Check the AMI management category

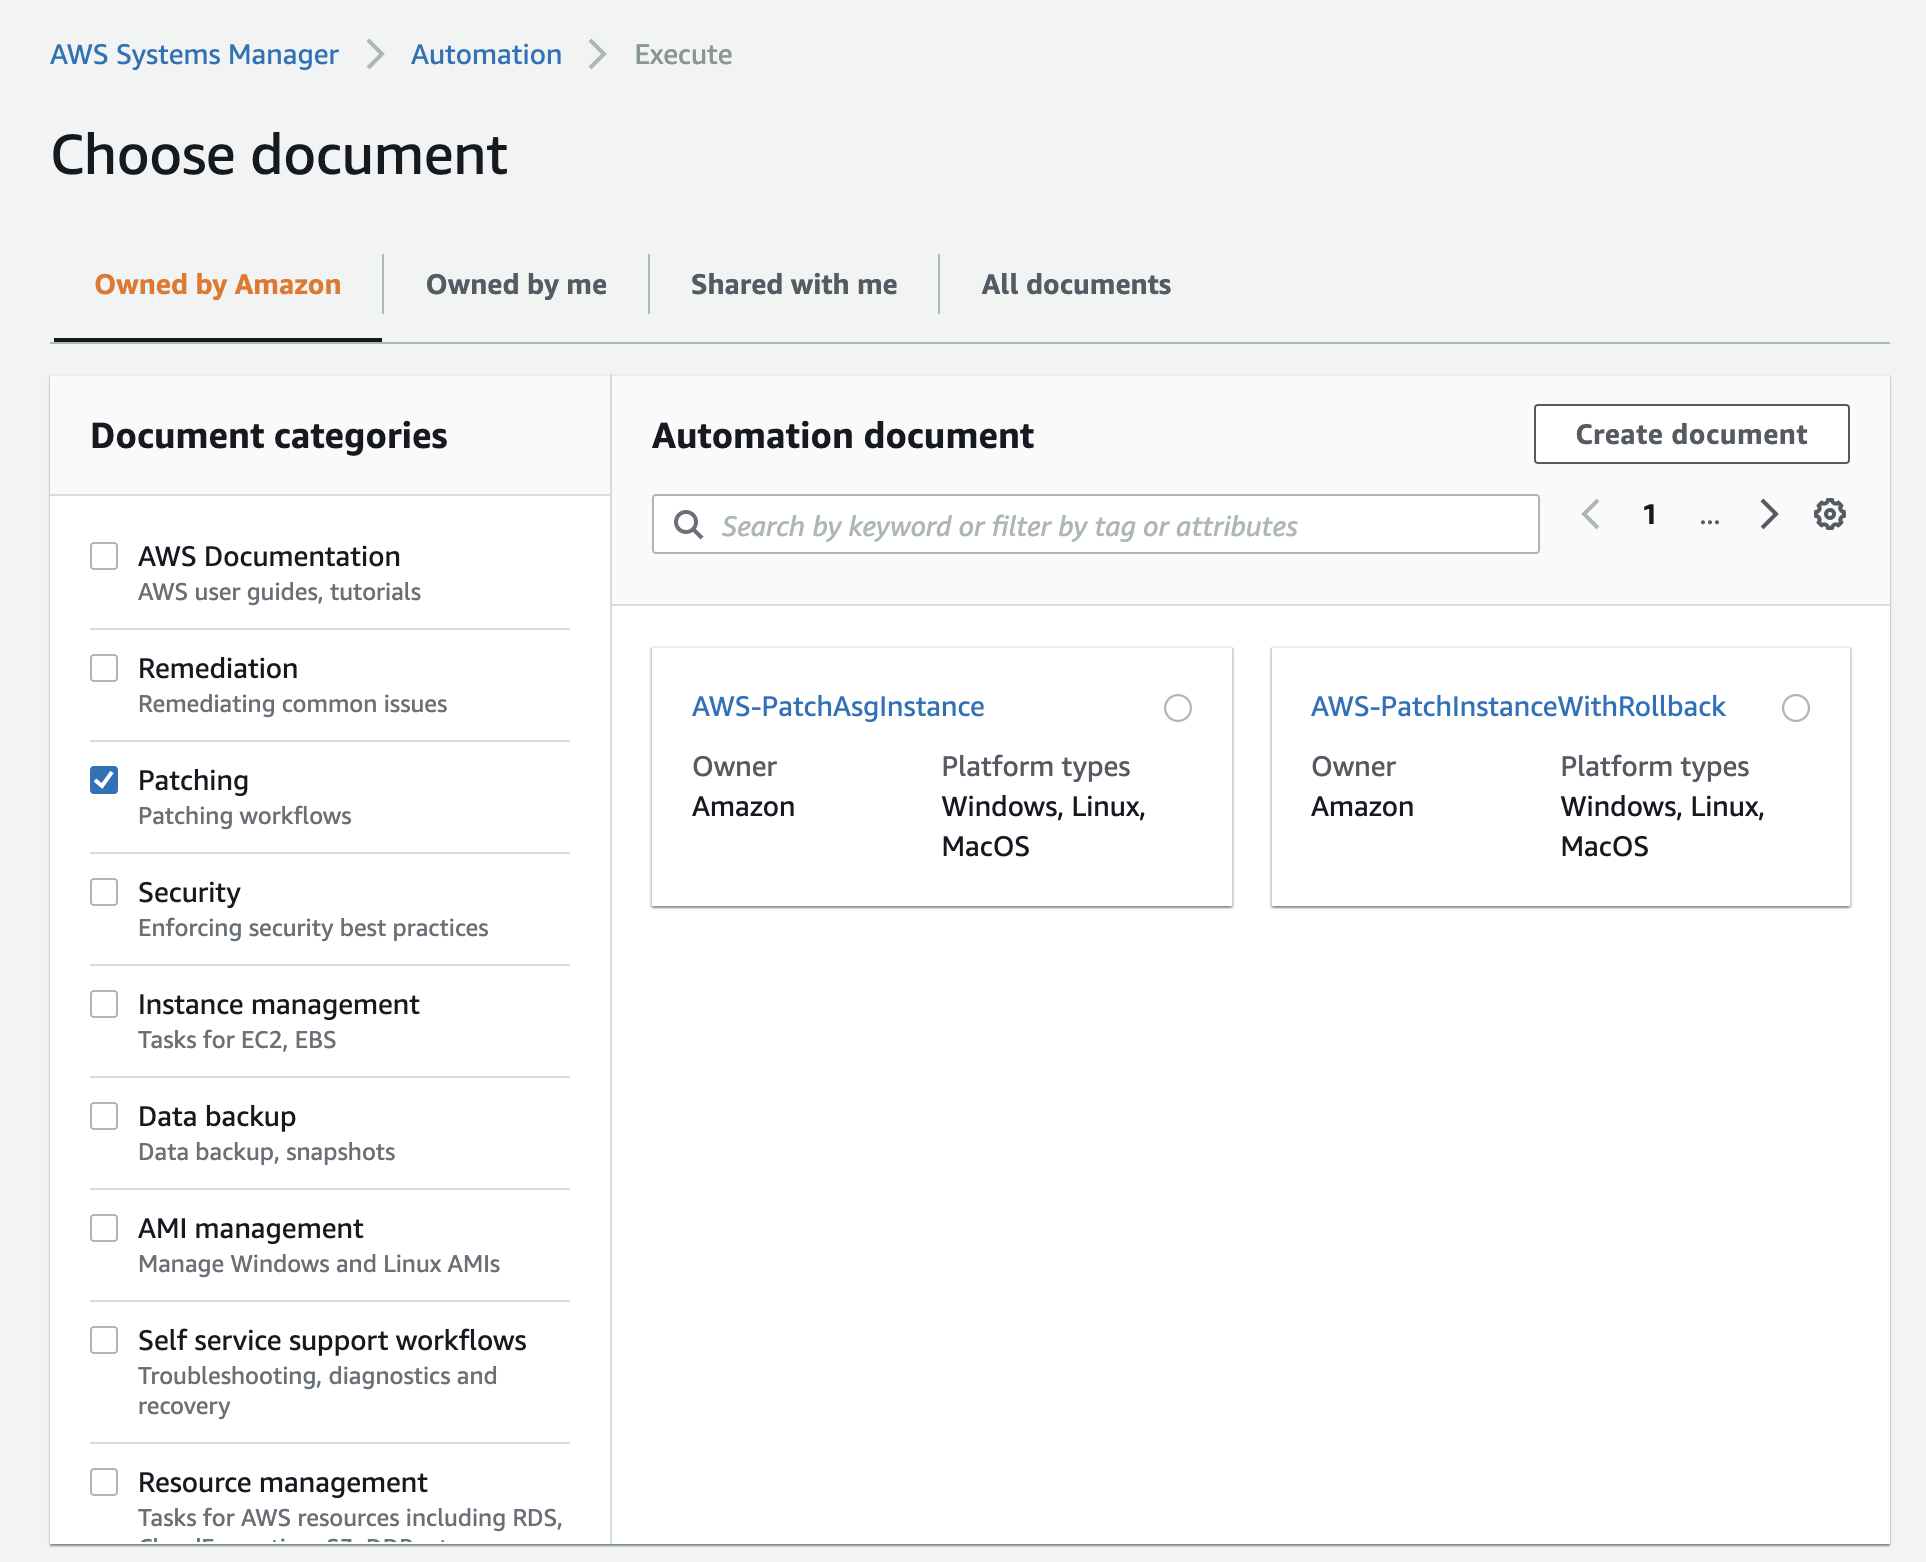pos(104,1228)
